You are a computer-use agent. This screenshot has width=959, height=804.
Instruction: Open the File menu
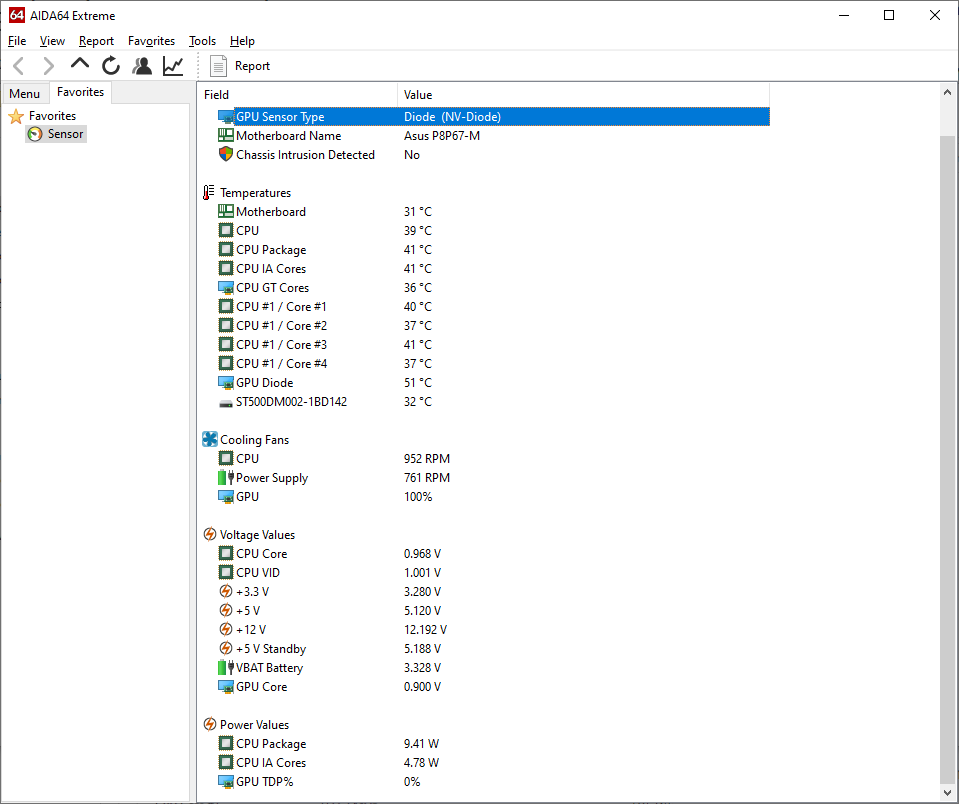[x=17, y=41]
